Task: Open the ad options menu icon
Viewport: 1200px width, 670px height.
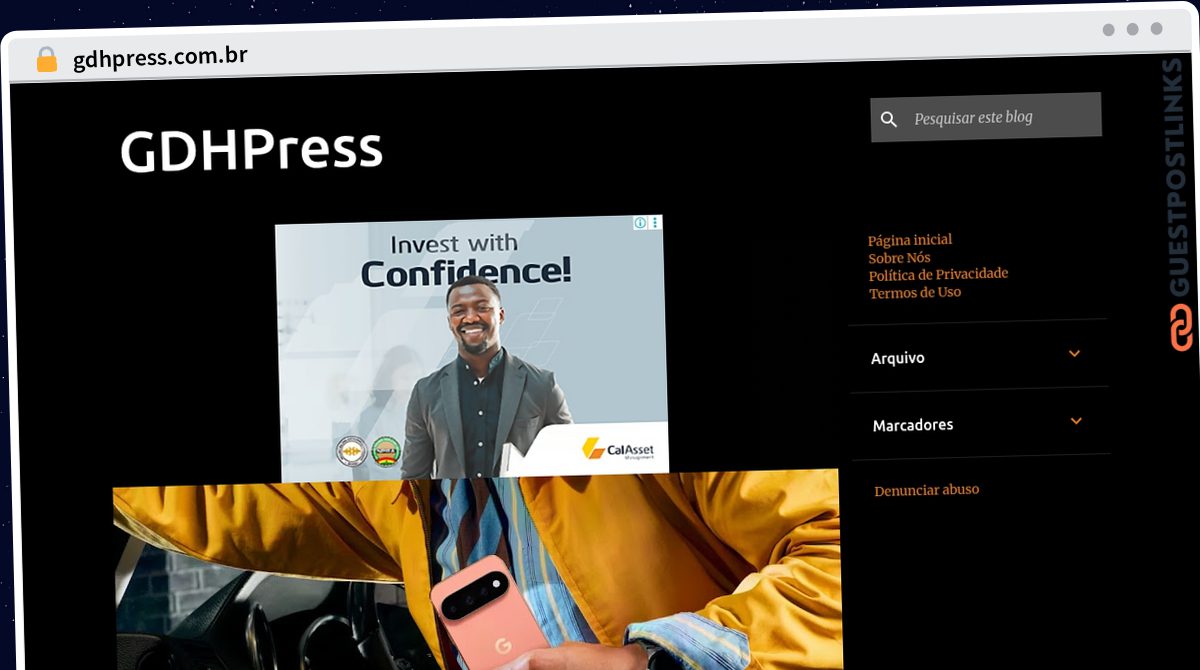Action: tap(656, 223)
